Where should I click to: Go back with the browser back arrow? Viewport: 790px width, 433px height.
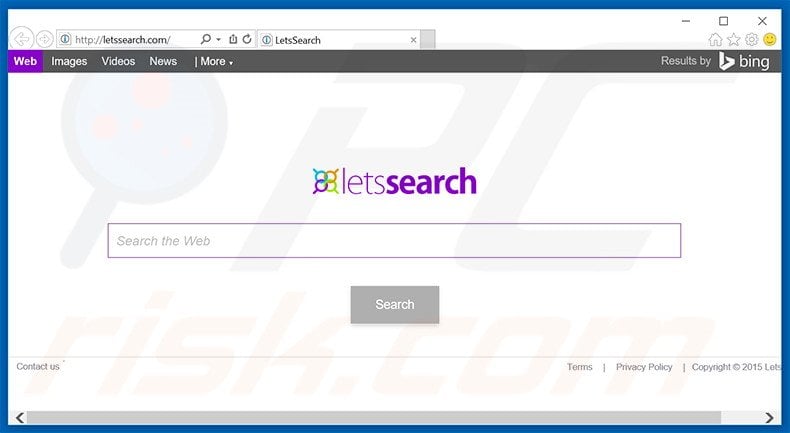coord(22,39)
